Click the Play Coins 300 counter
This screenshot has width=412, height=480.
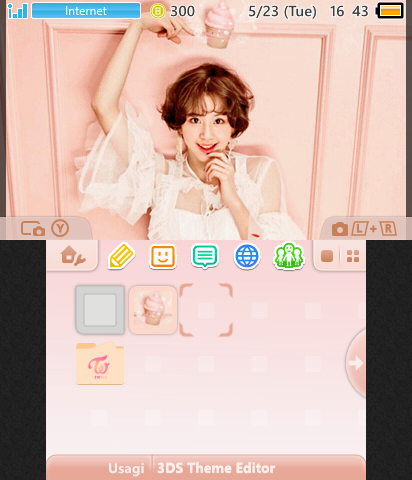tap(172, 11)
